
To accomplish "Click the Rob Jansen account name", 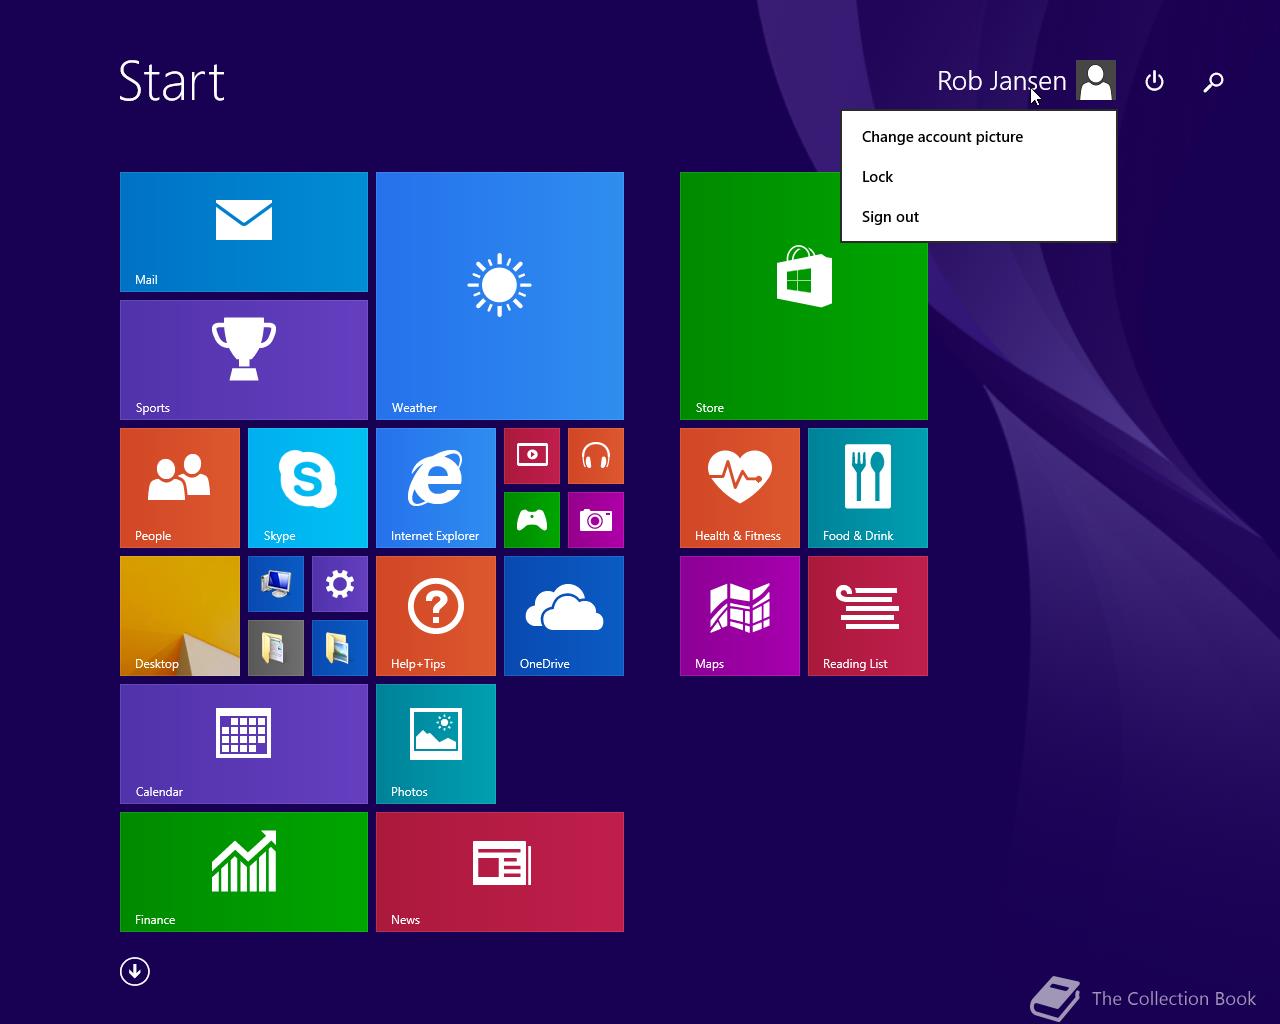I will coord(1002,81).
